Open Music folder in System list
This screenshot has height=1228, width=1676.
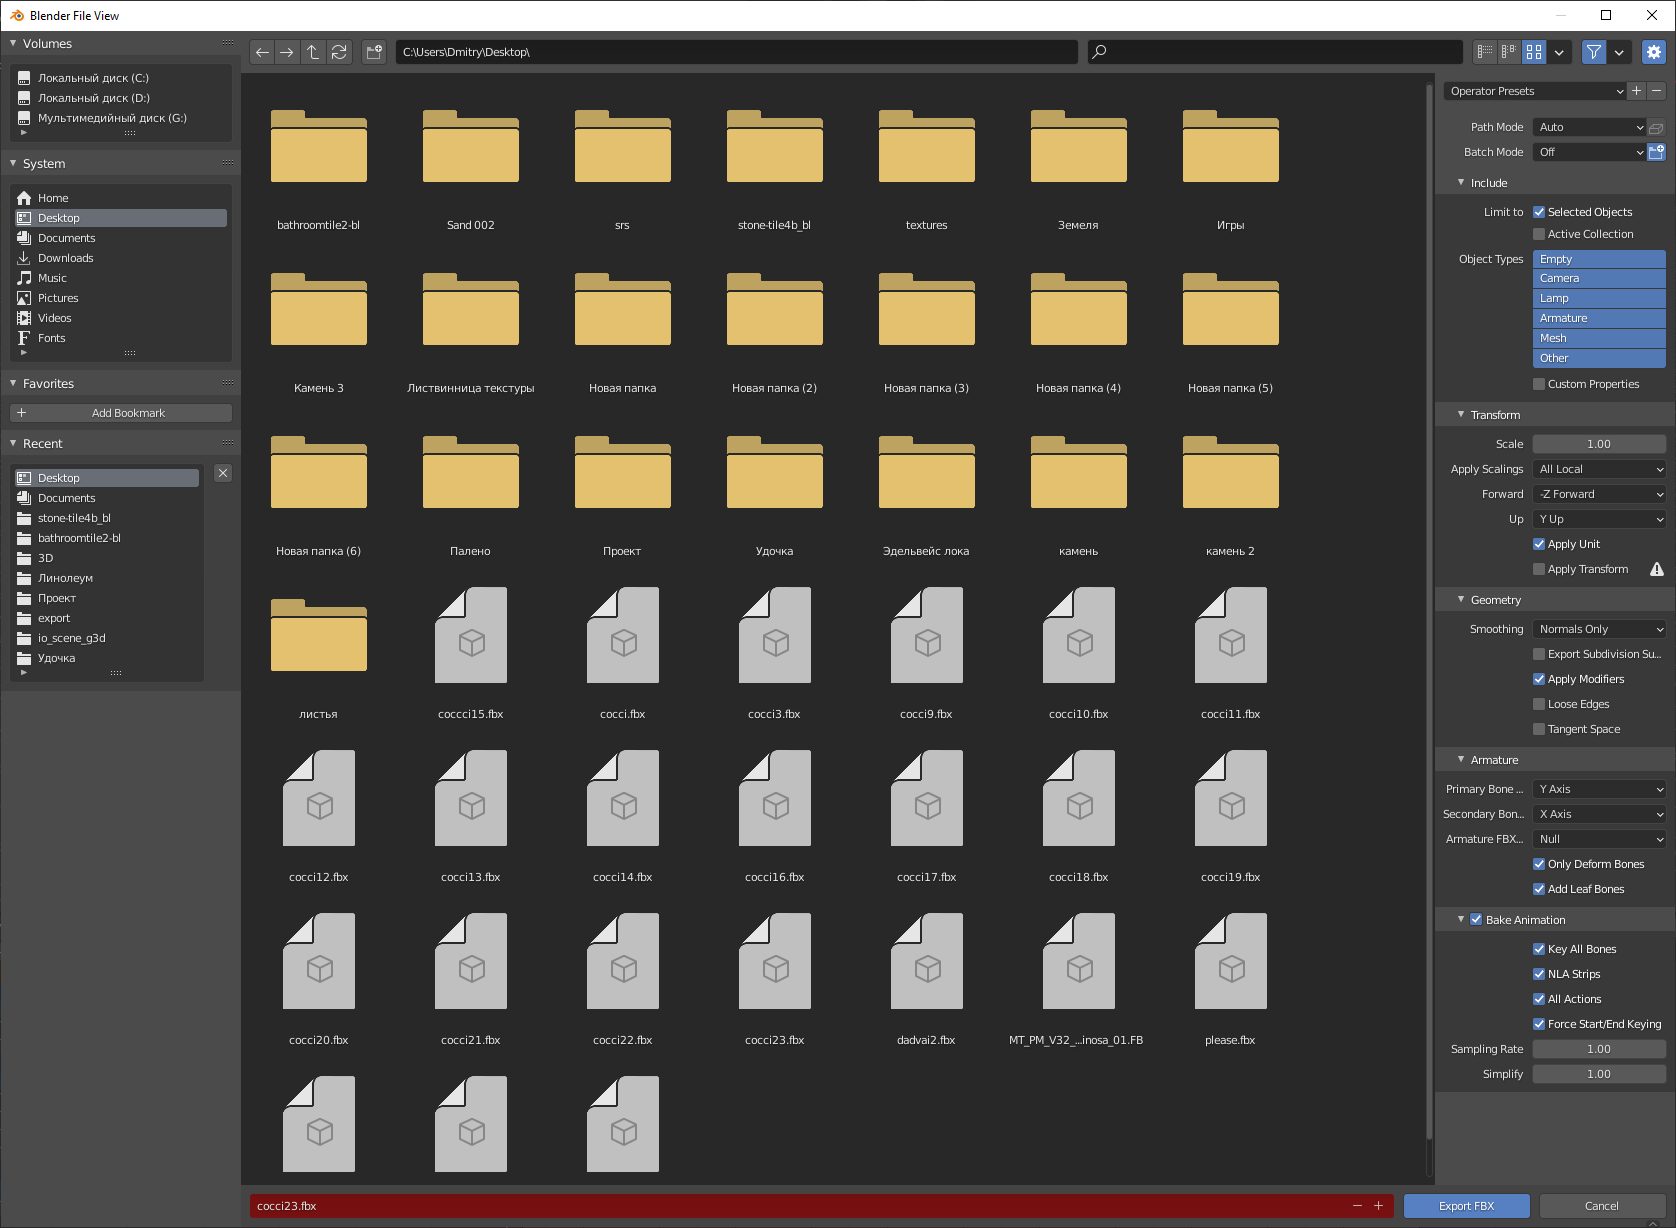(x=120, y=278)
